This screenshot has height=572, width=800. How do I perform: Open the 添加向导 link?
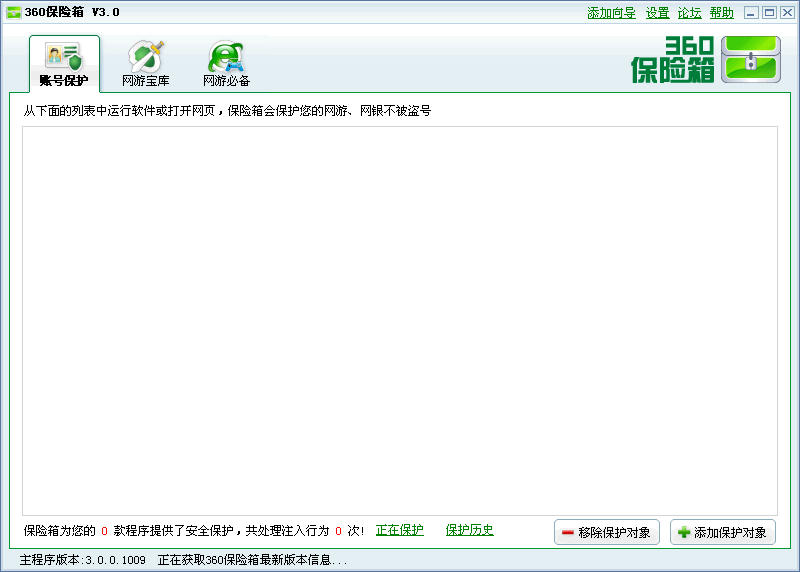pos(611,13)
